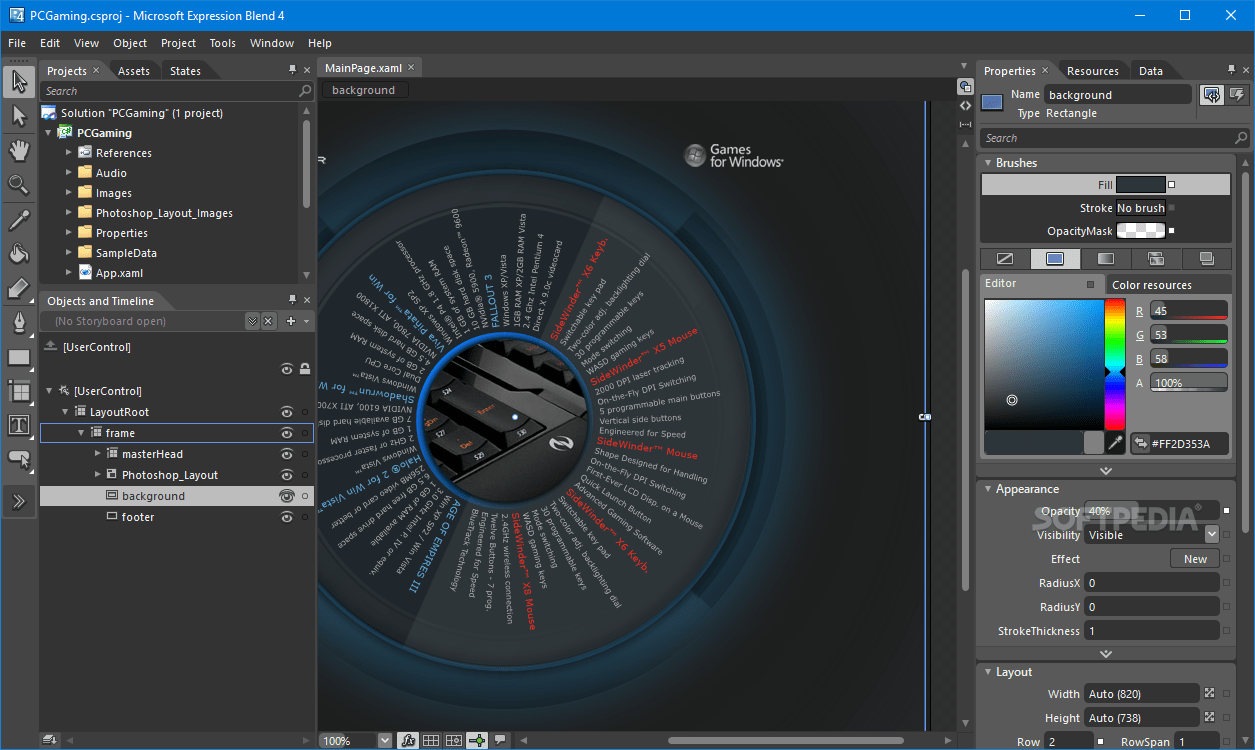This screenshot has width=1255, height=750.
Task: Select the Button control tool
Action: pos(18,459)
